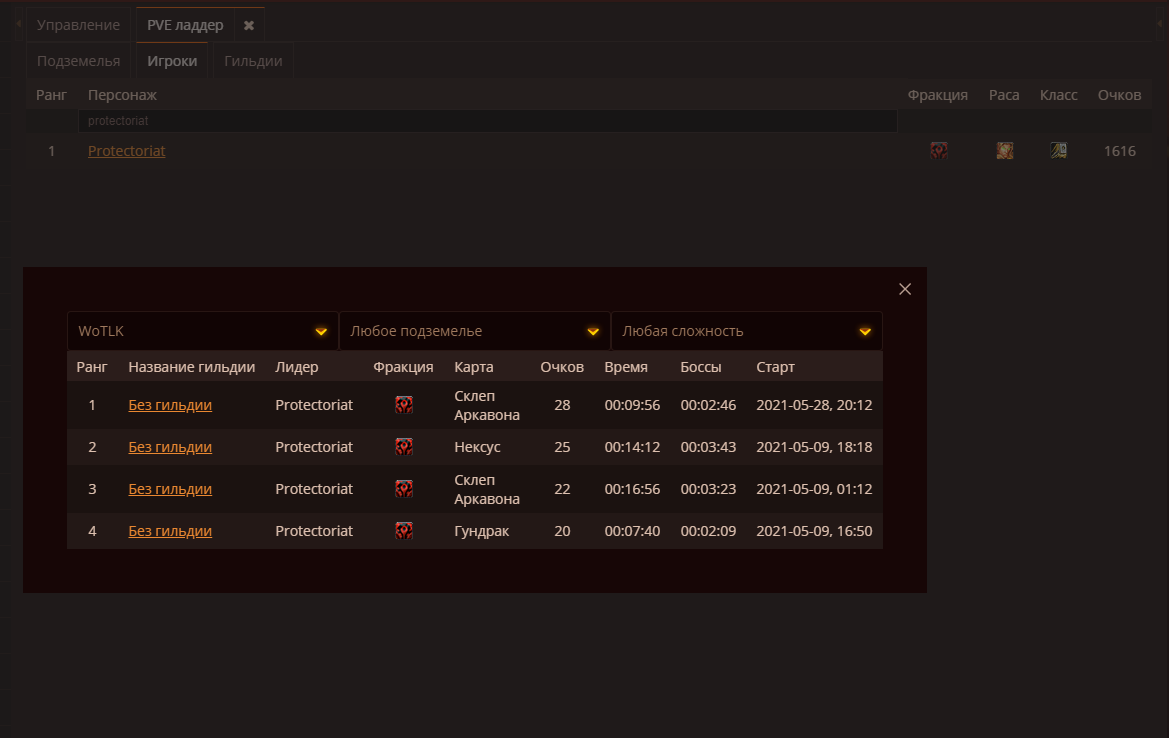Click Horde icon in the Гундрак row

[x=403, y=531]
